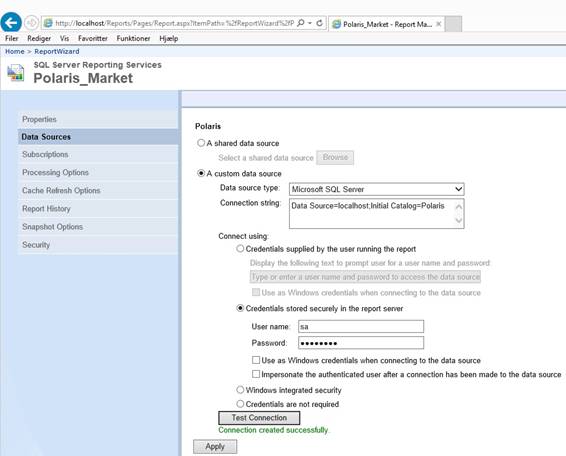Click the Browse button for shared source

335,157
